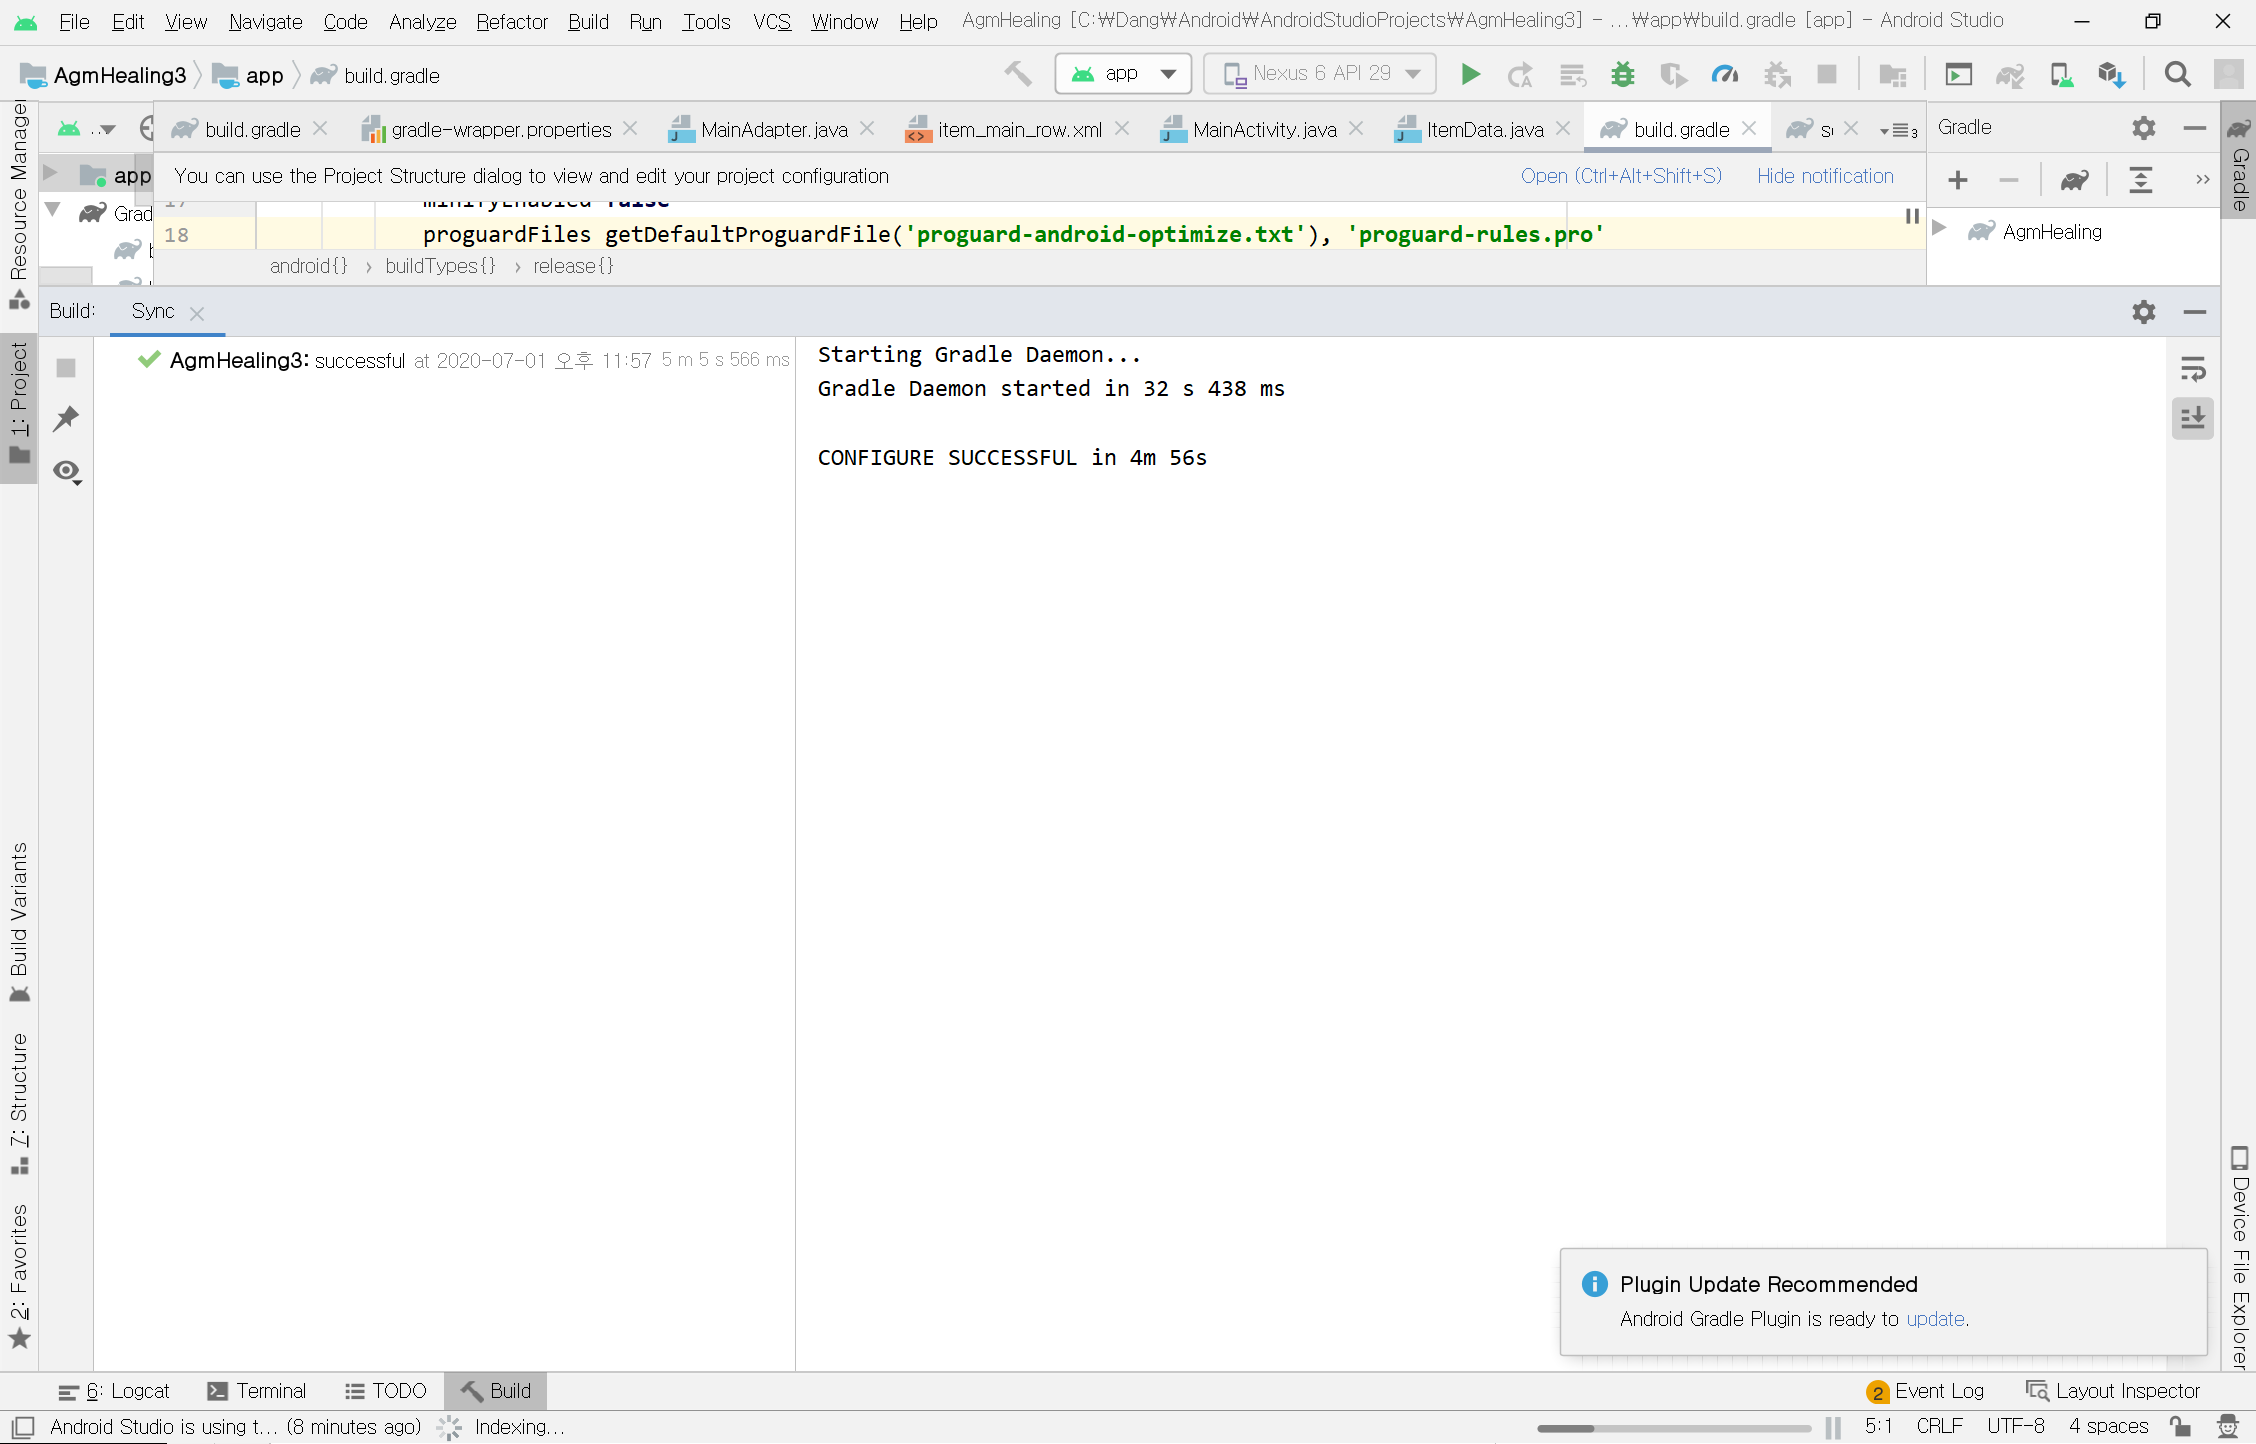Image resolution: width=2256 pixels, height=1444 pixels.
Task: Open the Run Anything layout icon in toolbar
Action: (x=1958, y=74)
